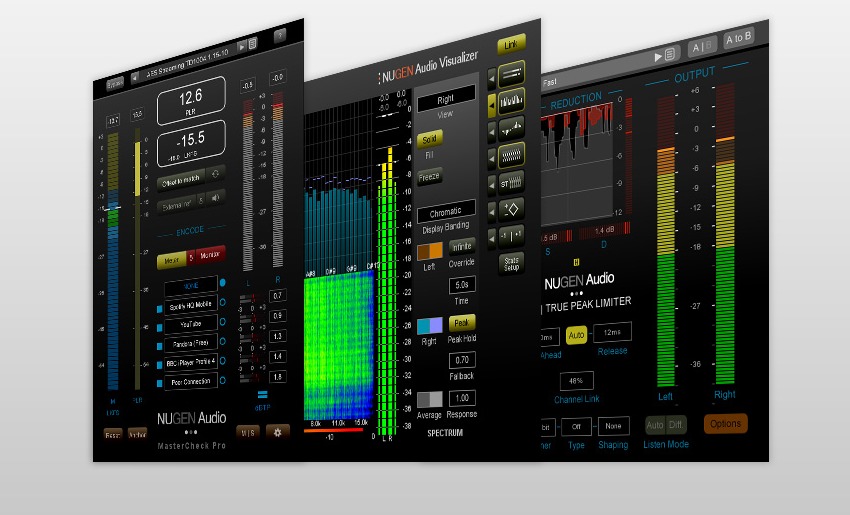Select the diamond vectorscope view icon
This screenshot has width=850, height=515.
pos(512,209)
